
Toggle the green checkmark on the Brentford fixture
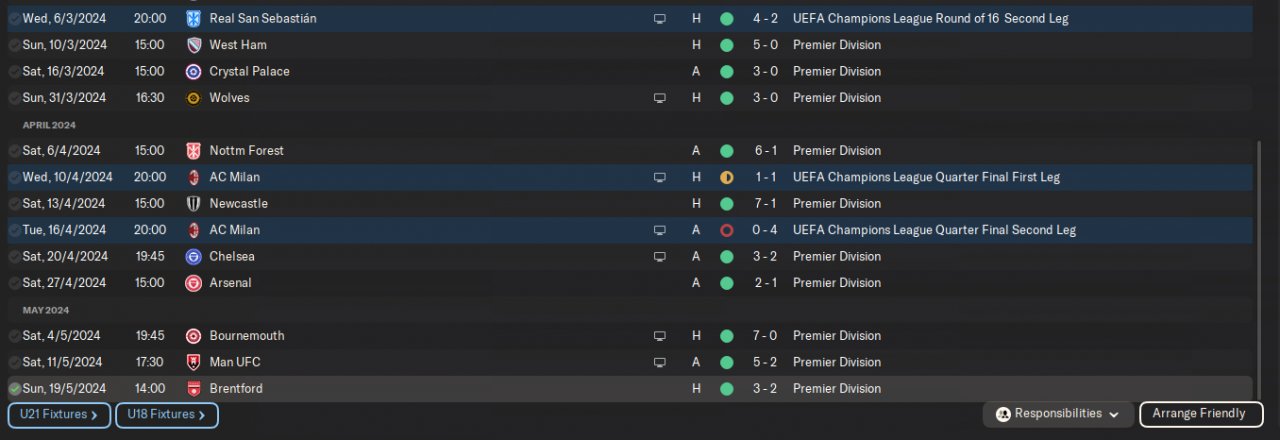coord(14,389)
